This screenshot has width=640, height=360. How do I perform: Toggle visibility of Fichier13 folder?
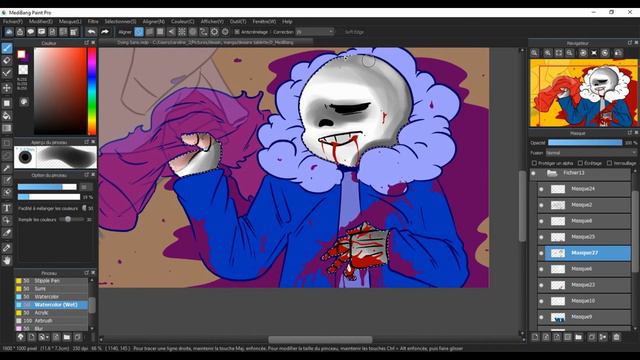[533, 173]
